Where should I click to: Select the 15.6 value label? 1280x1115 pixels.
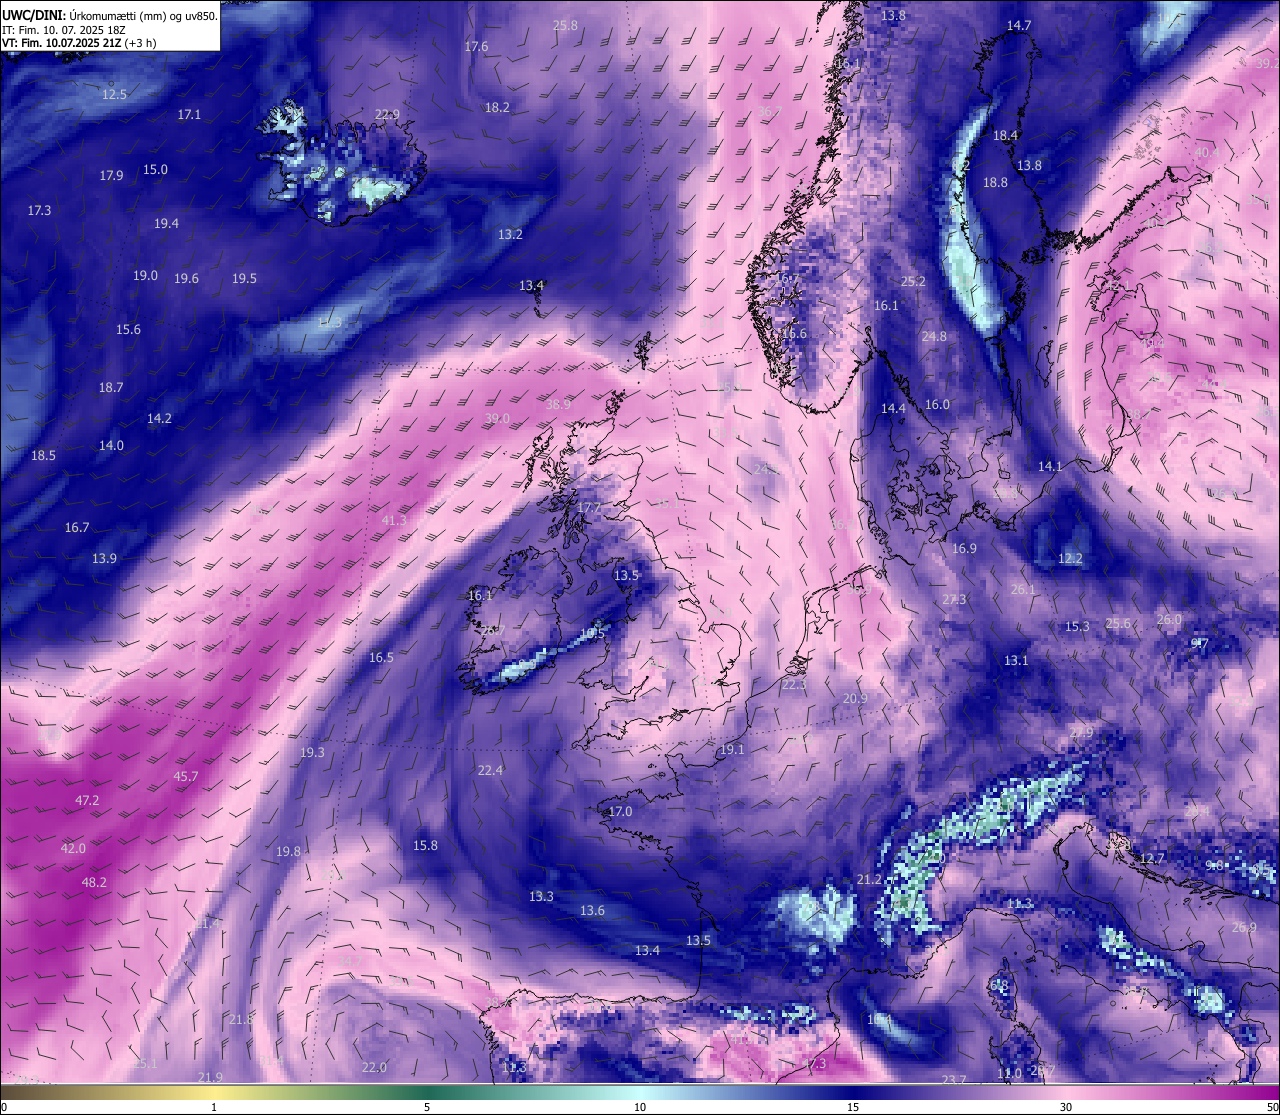128,329
